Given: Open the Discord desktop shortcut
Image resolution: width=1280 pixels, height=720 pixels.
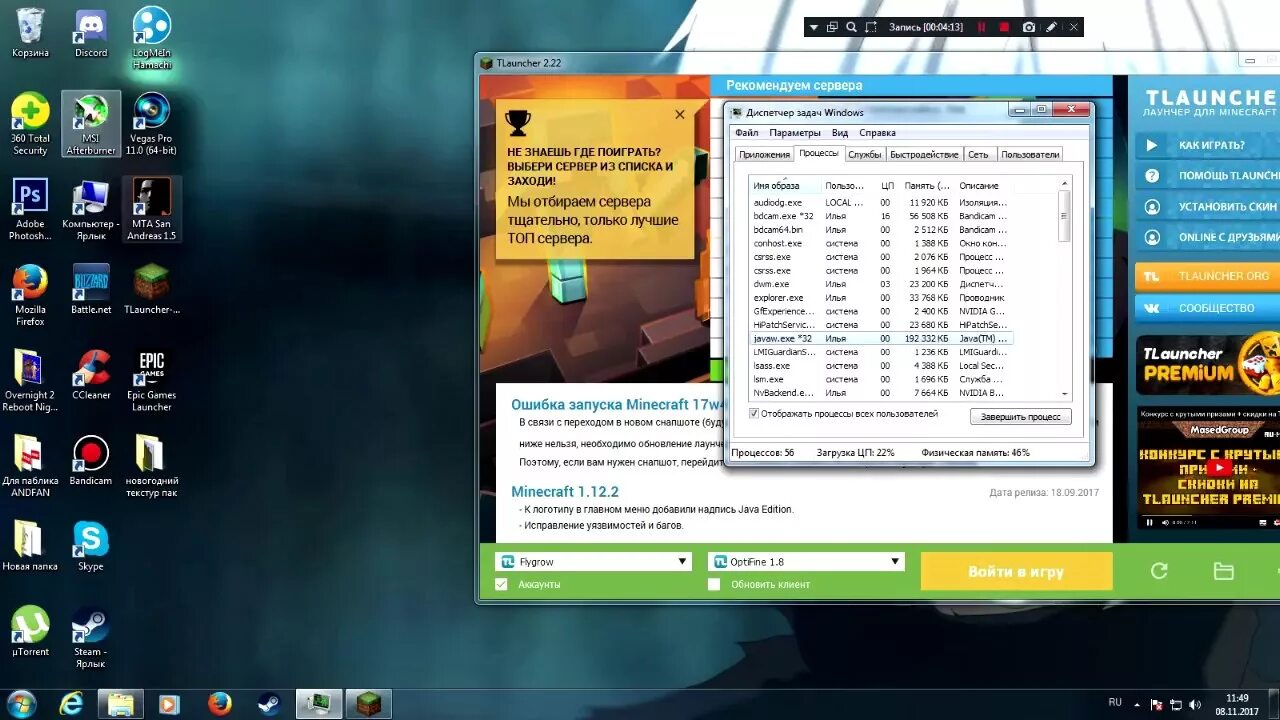Looking at the screenshot, I should [91, 34].
